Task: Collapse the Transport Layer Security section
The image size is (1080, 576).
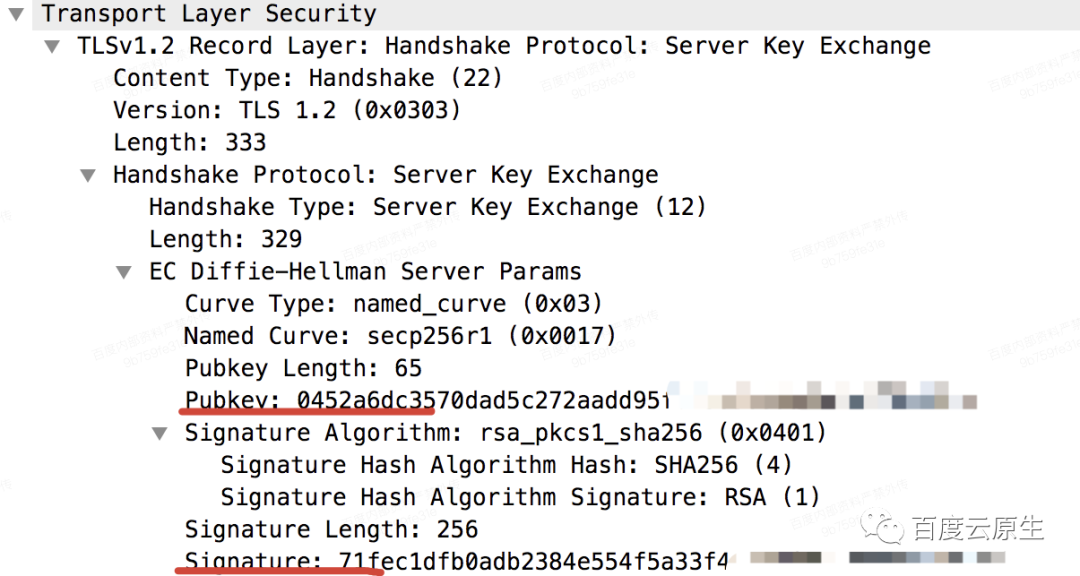Action: [x=17, y=14]
